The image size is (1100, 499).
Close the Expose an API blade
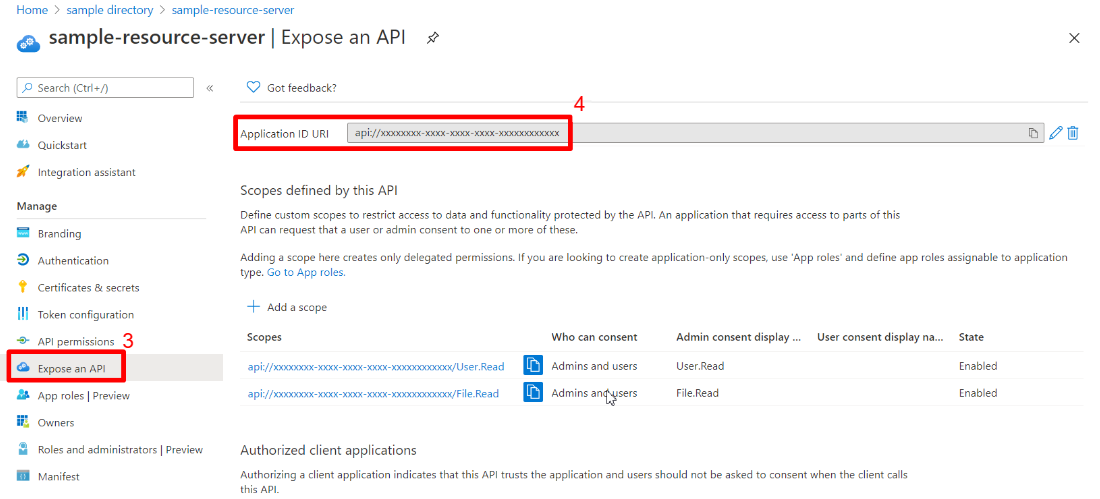point(1074,38)
